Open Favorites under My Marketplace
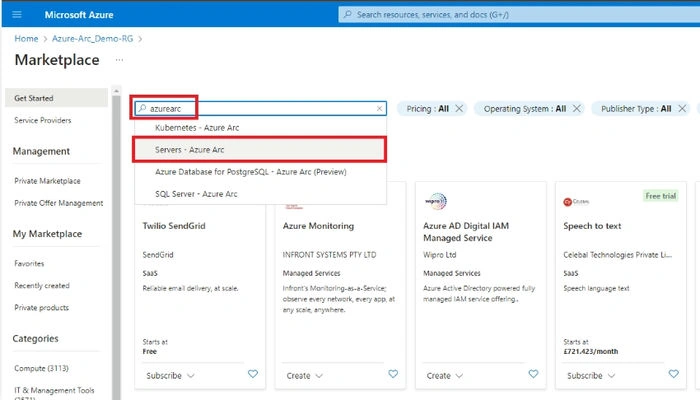This screenshot has width=700, height=400. click(x=29, y=263)
